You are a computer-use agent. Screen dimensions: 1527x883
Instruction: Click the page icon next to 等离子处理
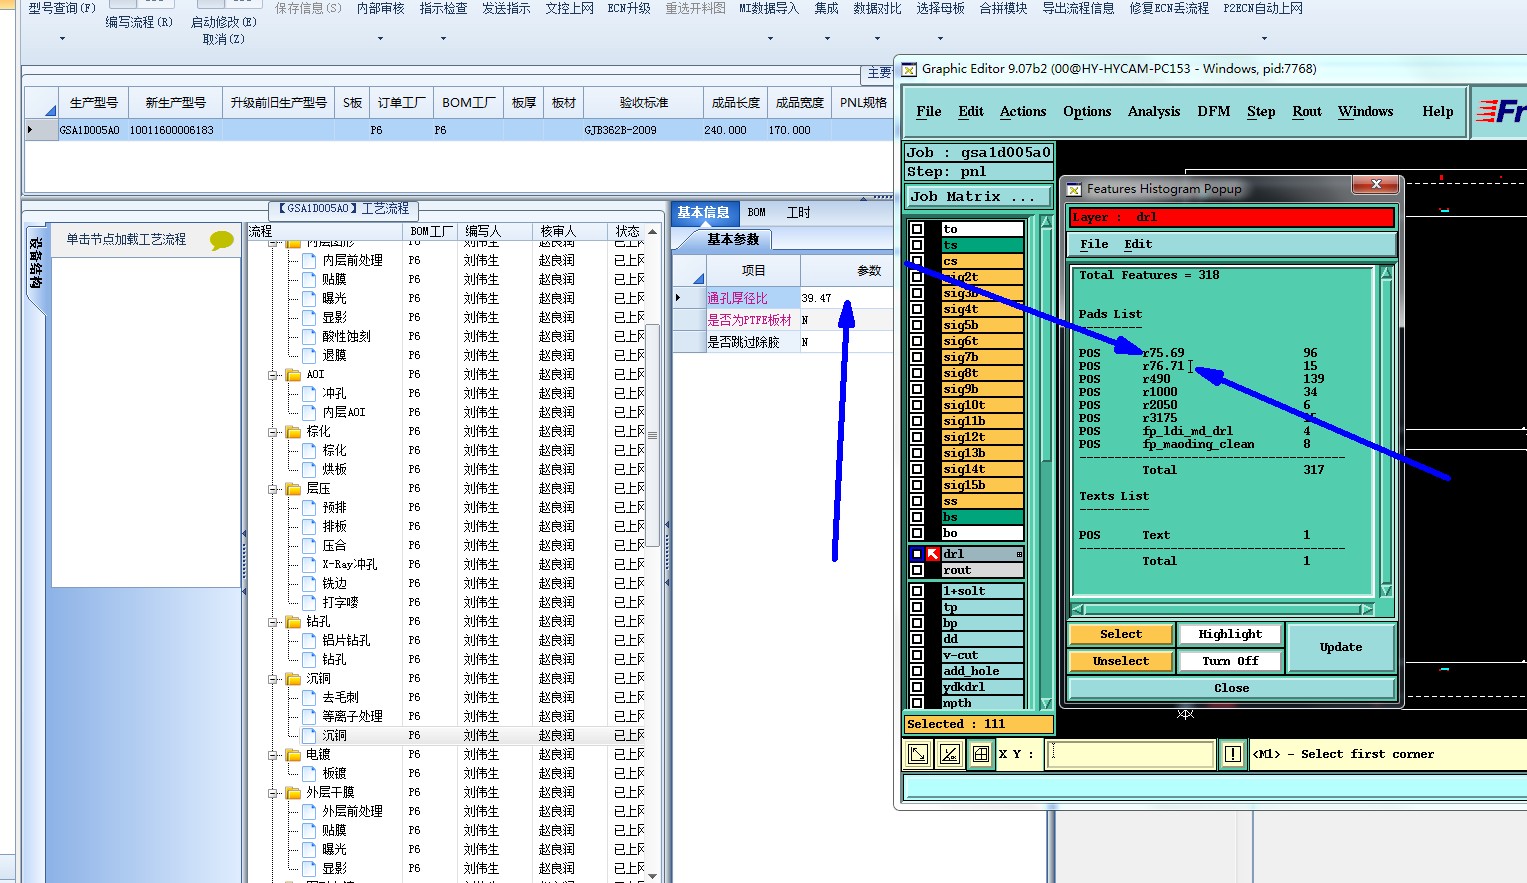tap(309, 717)
